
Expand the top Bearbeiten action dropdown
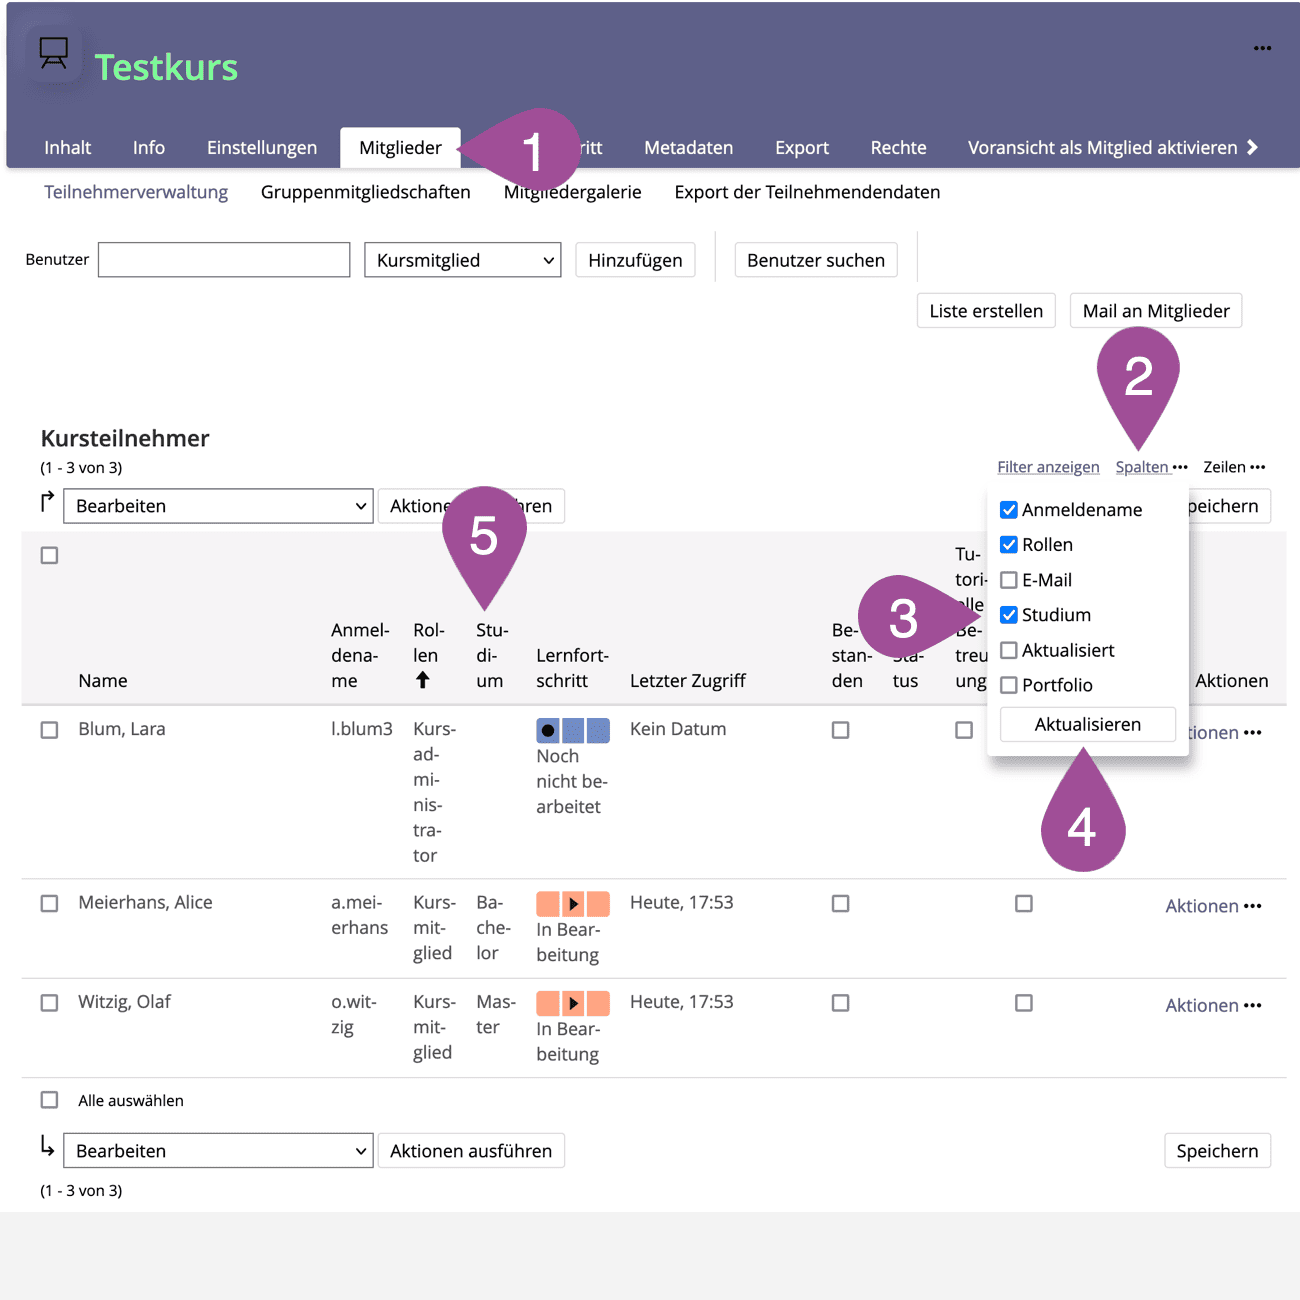[x=218, y=506]
